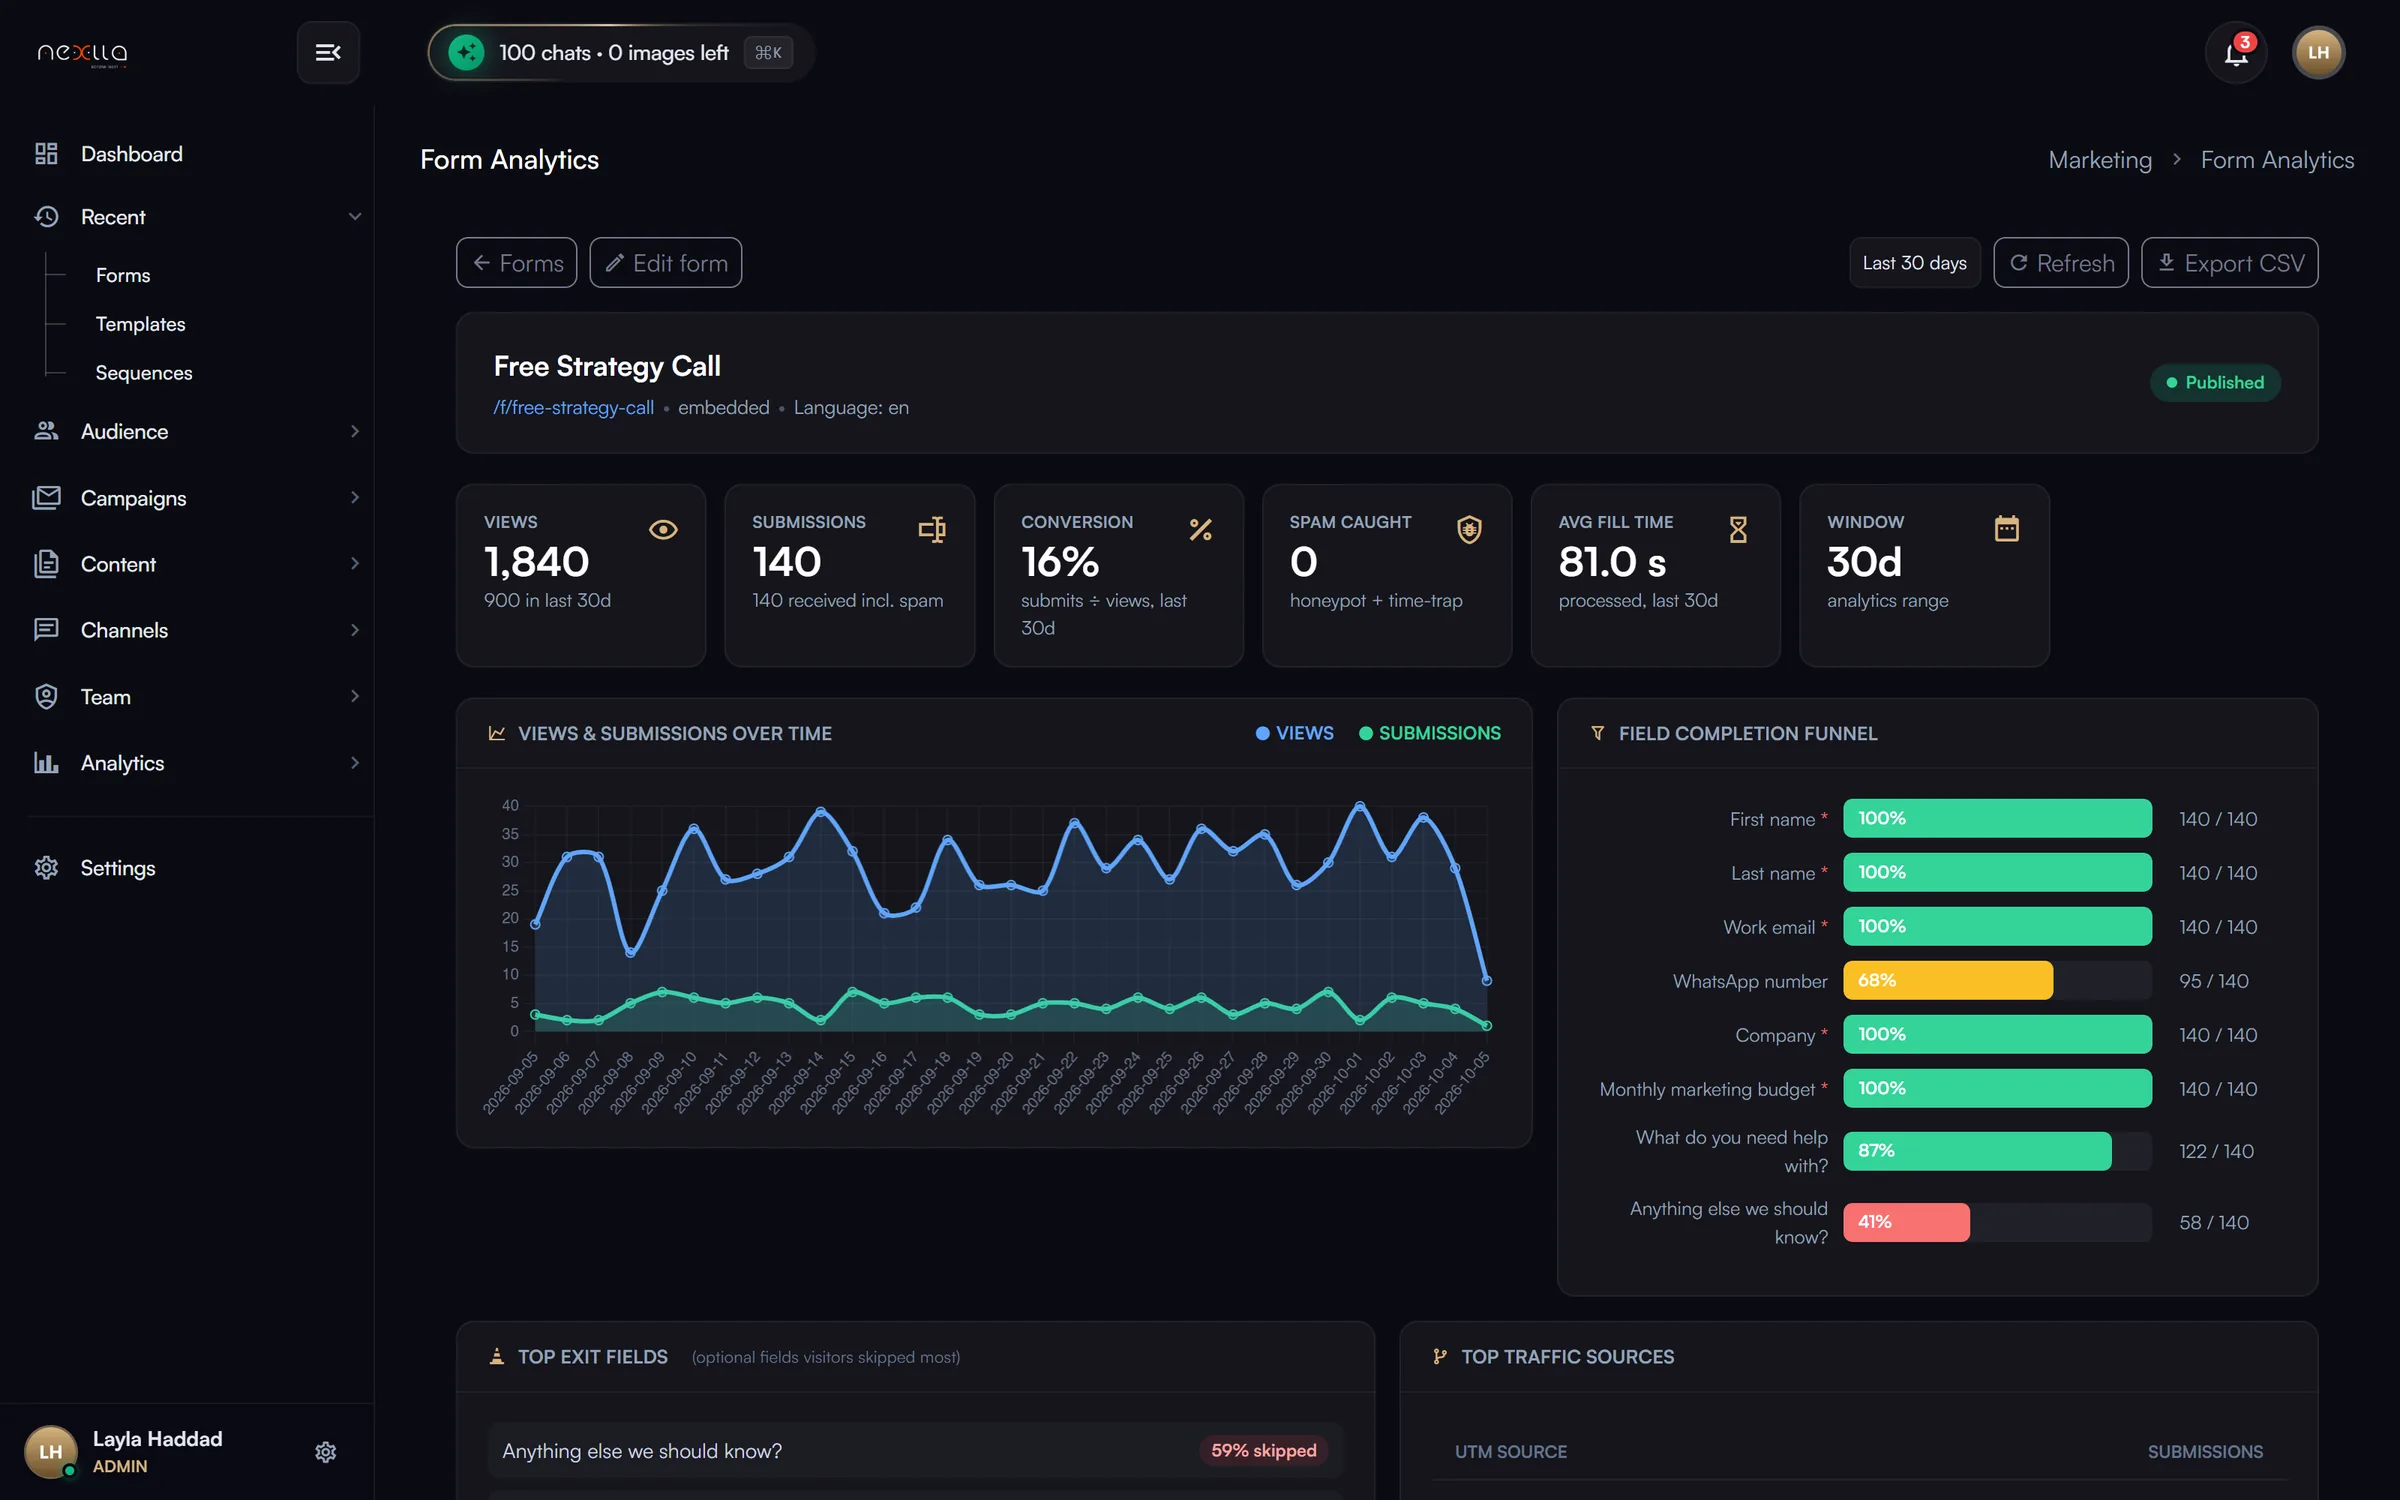Viewport: 2400px width, 1500px height.
Task: Click the Recent history clock icon
Action: tap(46, 216)
